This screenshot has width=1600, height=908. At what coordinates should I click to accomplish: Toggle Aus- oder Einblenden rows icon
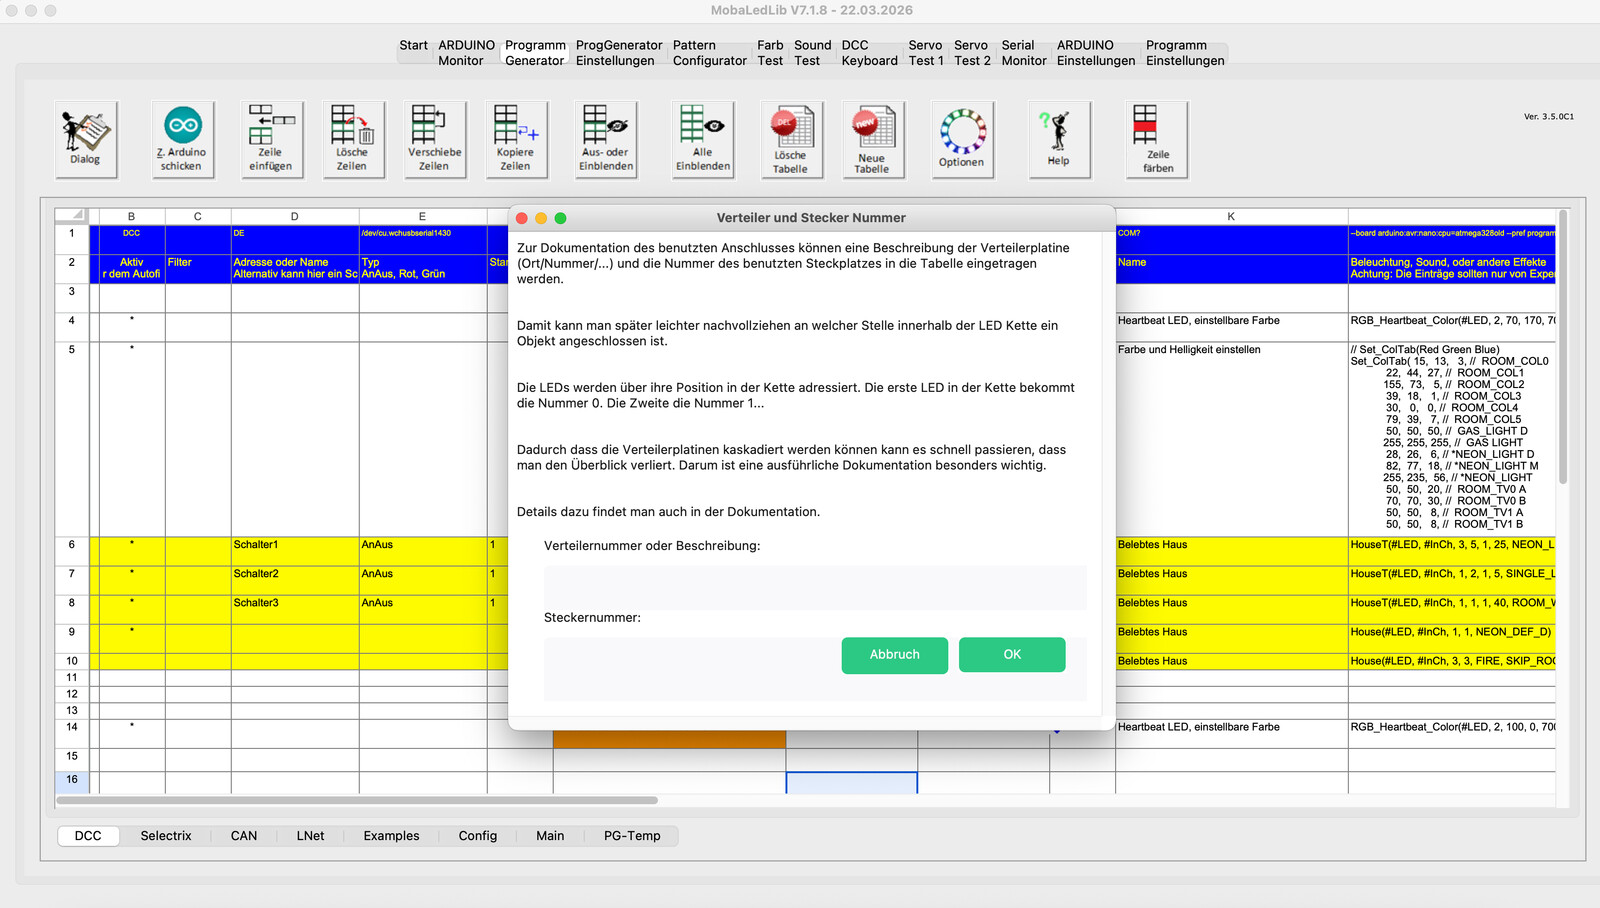(x=606, y=139)
